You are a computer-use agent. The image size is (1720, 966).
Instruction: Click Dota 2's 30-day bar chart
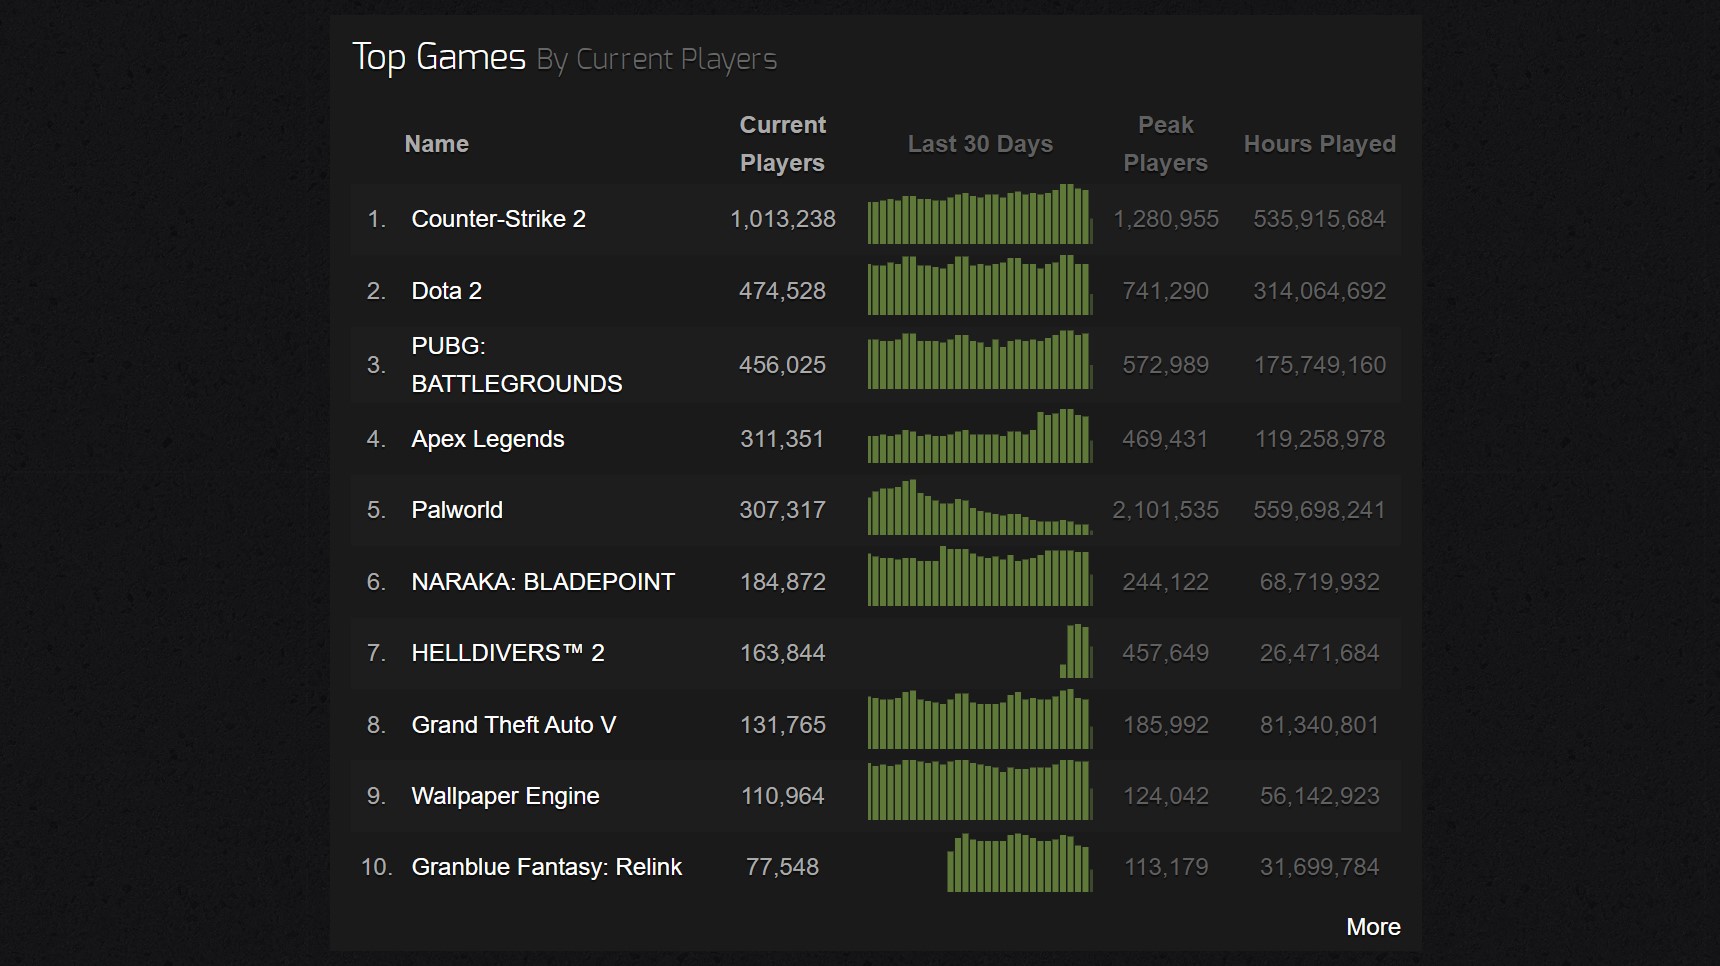(980, 286)
